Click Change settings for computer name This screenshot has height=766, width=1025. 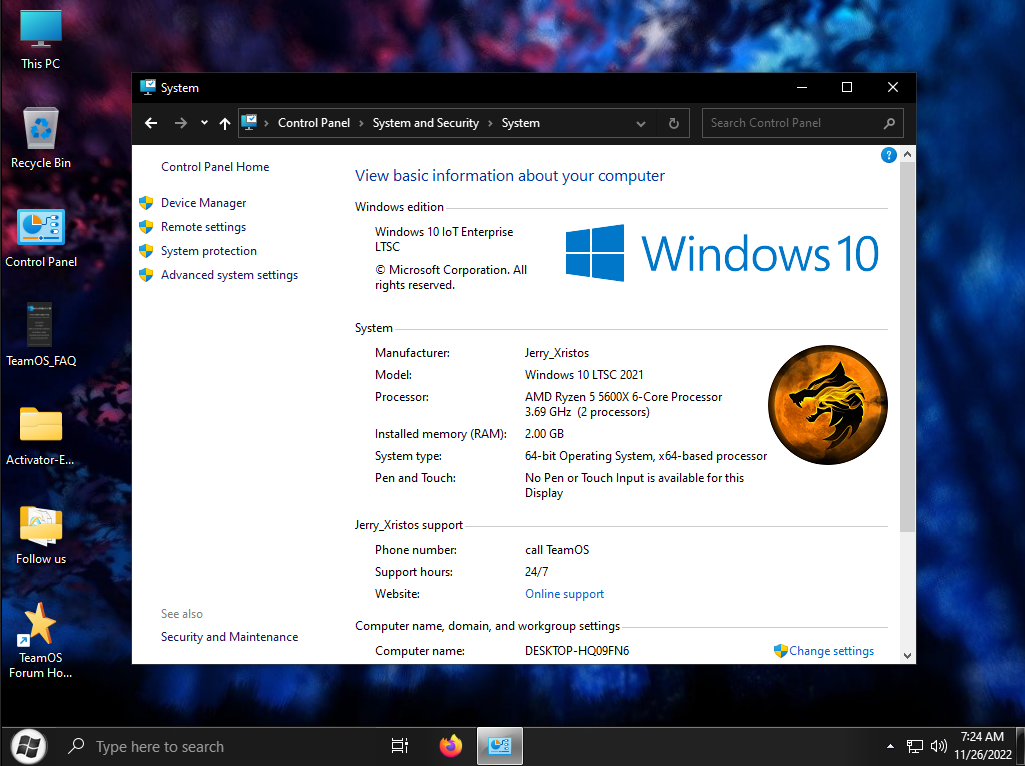tap(830, 651)
